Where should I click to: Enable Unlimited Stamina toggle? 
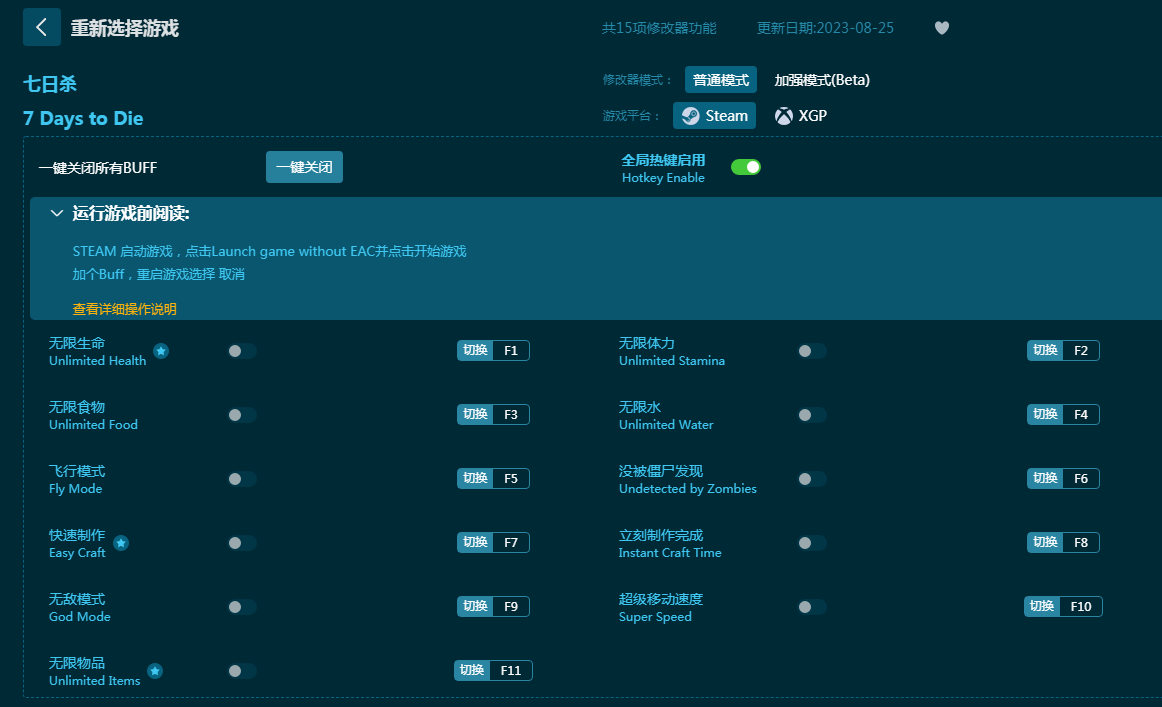tap(811, 351)
